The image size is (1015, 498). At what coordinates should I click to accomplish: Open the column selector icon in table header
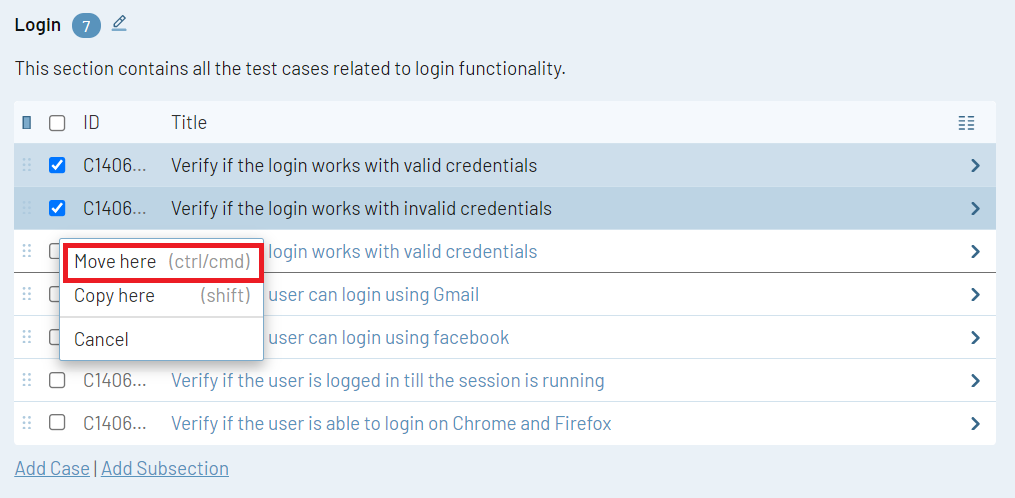966,123
